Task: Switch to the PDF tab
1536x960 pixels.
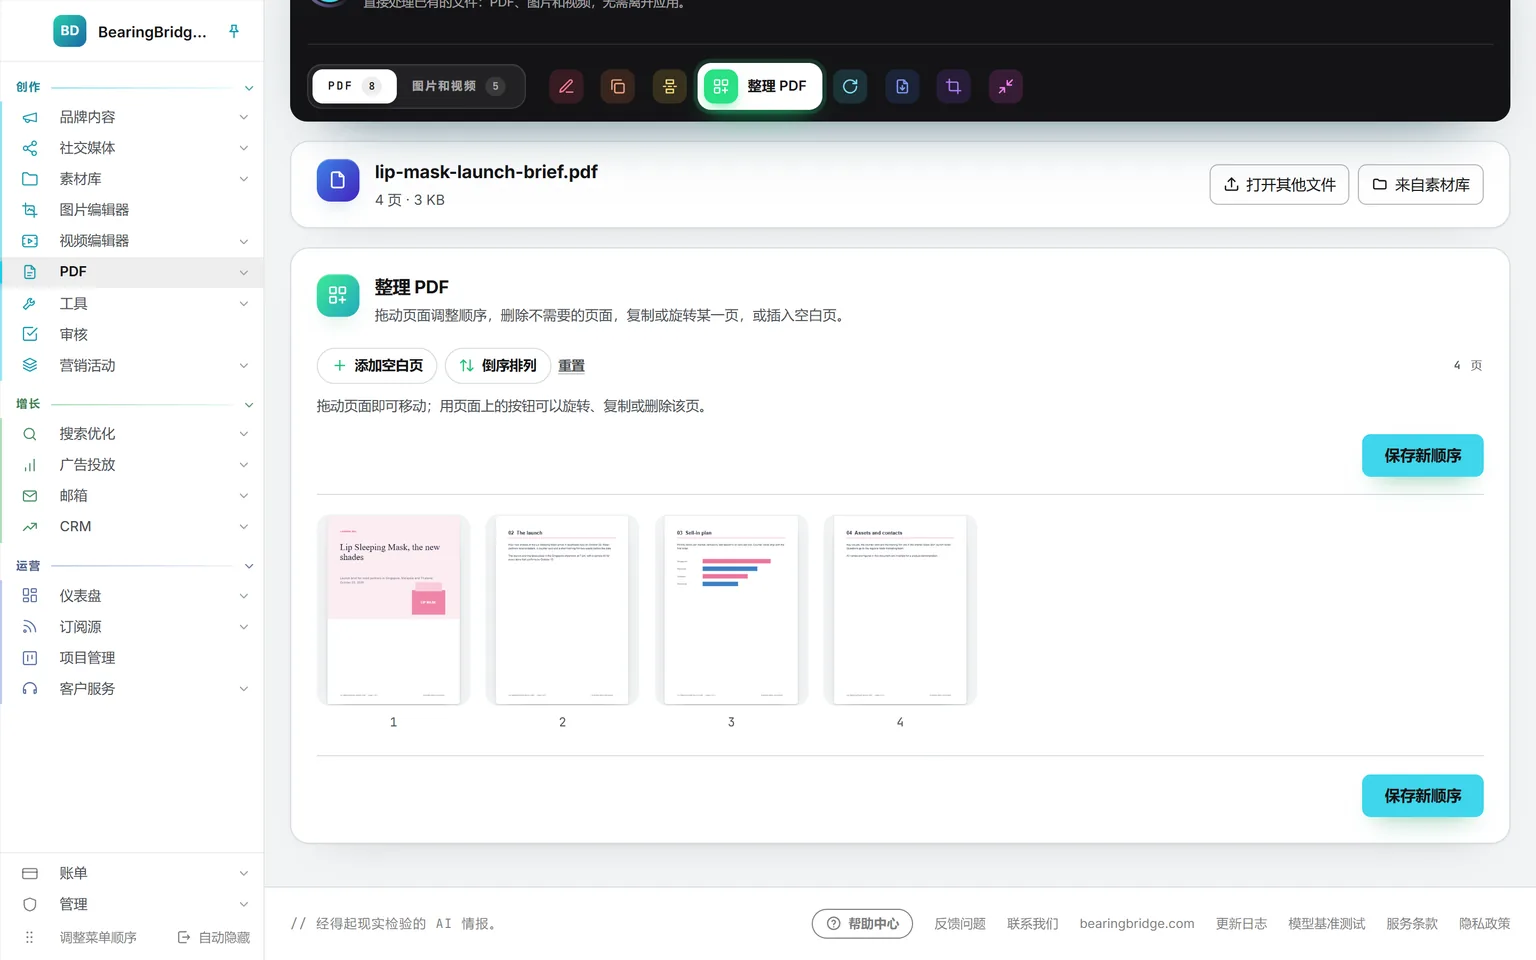Action: pyautogui.click(x=354, y=86)
